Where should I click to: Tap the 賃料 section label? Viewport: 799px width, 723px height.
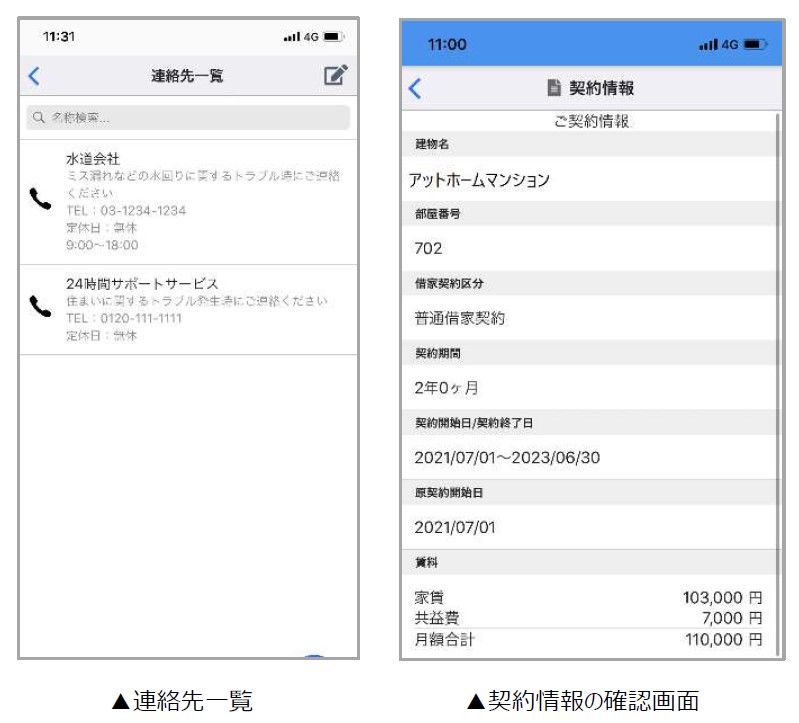[427, 563]
